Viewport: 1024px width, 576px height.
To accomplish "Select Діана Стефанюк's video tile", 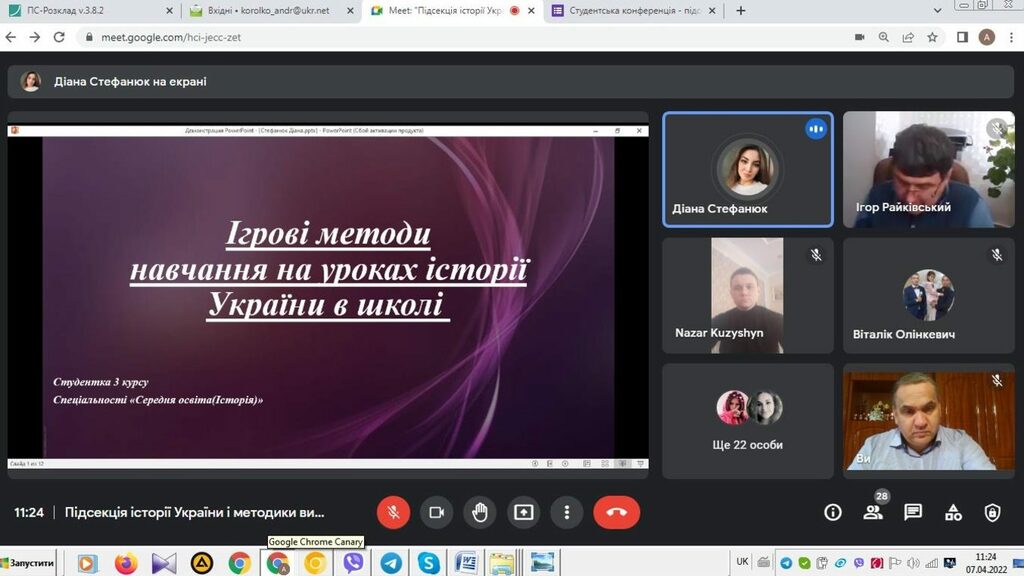I will (748, 169).
